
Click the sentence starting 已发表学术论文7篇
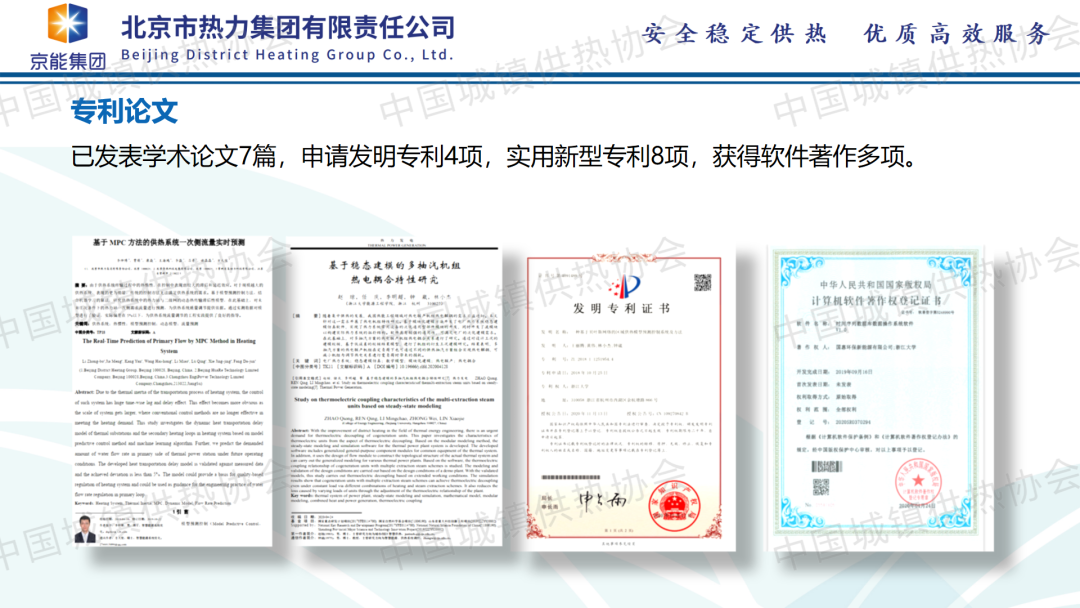[492, 156]
